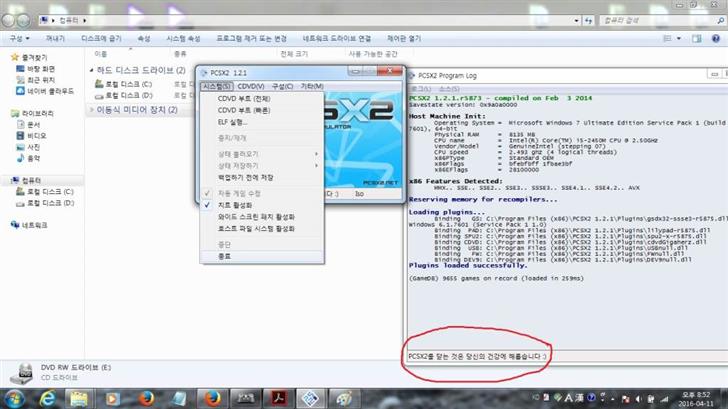Open the CDVD(V) menu in PCSX2

click(x=251, y=86)
